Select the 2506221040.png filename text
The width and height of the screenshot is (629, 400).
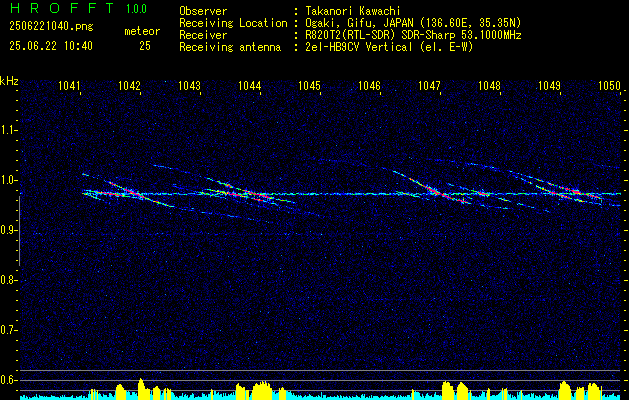[x=51, y=27]
